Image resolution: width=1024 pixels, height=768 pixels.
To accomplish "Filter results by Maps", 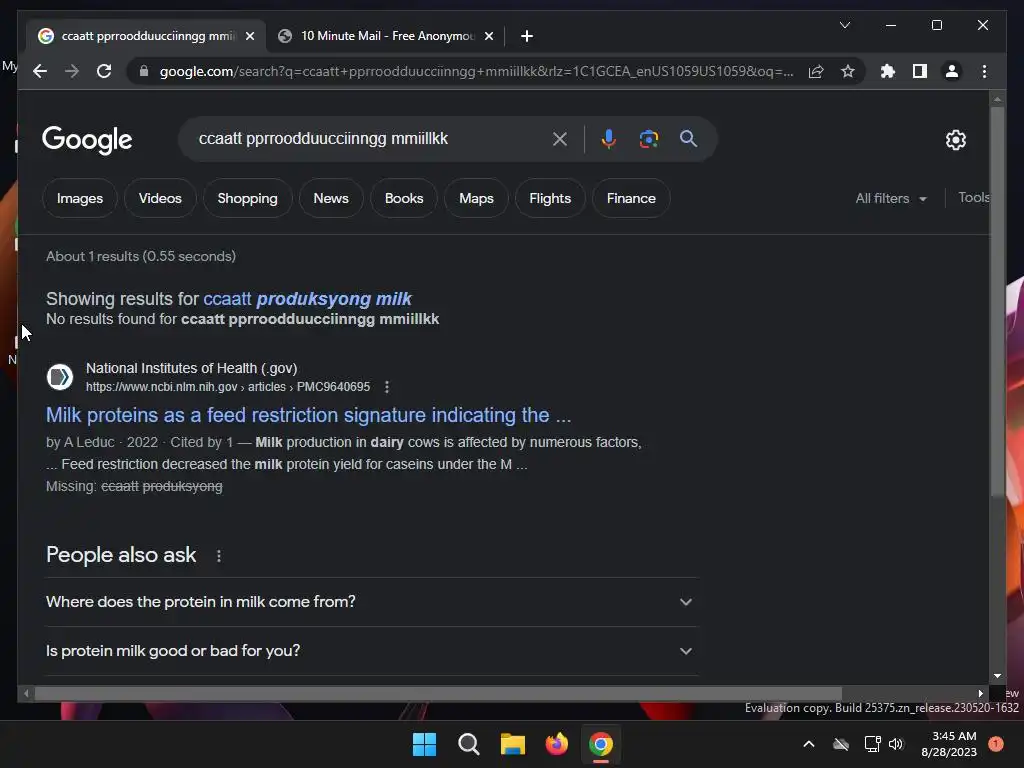I will (x=476, y=199).
